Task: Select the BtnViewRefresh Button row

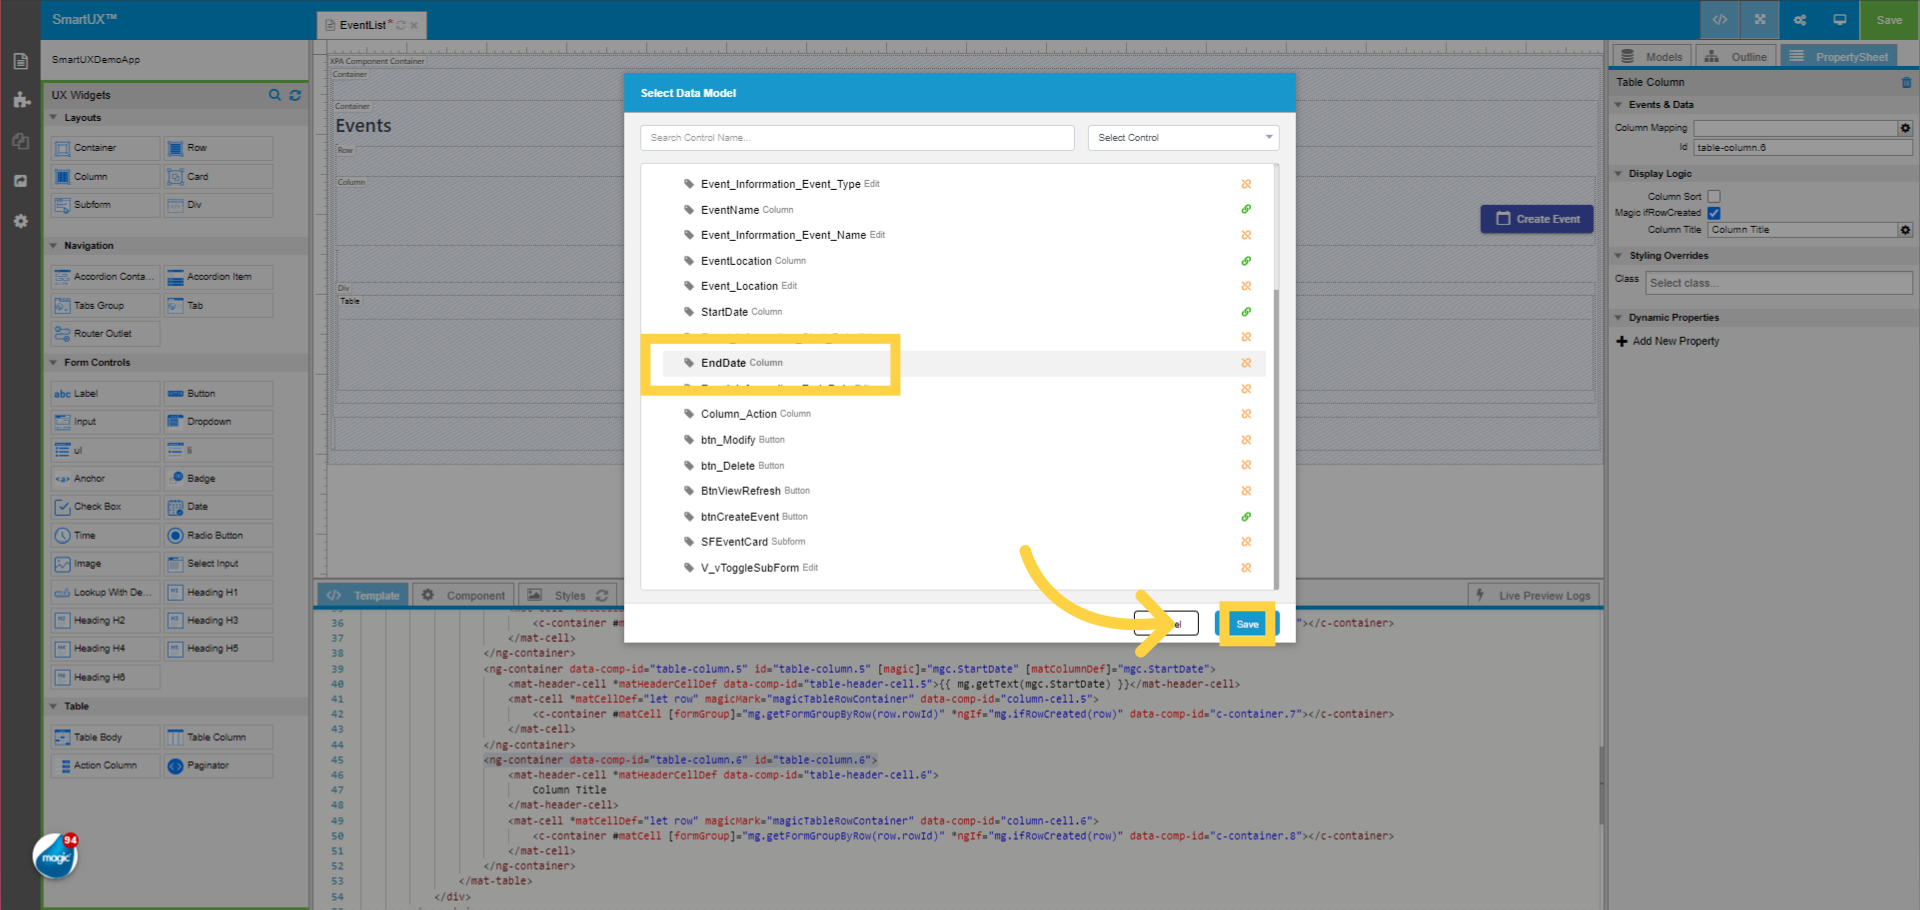Action: coord(964,491)
